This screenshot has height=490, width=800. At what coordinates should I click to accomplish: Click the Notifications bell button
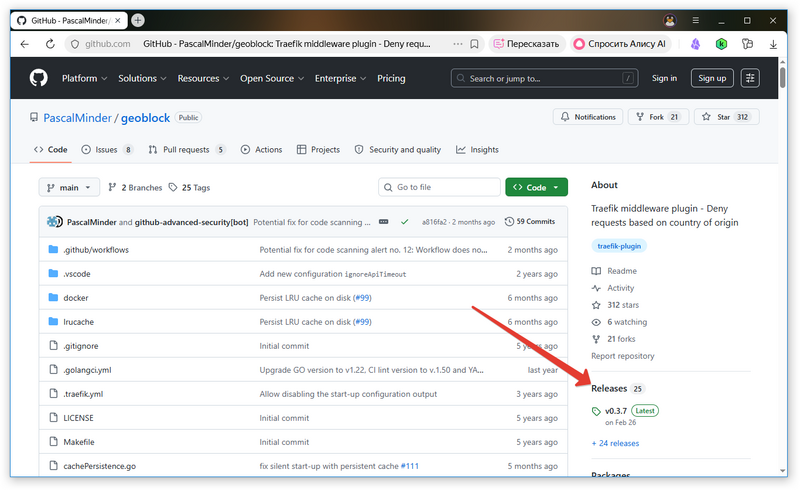coord(588,117)
